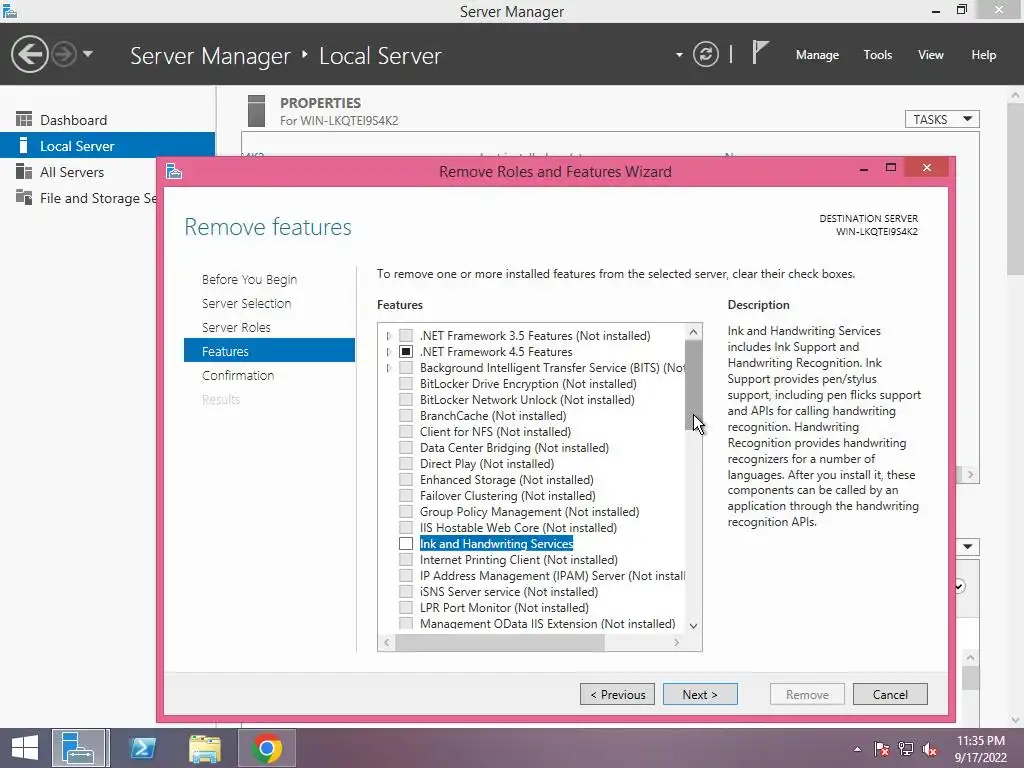This screenshot has height=768, width=1024.
Task: Click Client for NFS checkbox
Action: pyautogui.click(x=406, y=432)
